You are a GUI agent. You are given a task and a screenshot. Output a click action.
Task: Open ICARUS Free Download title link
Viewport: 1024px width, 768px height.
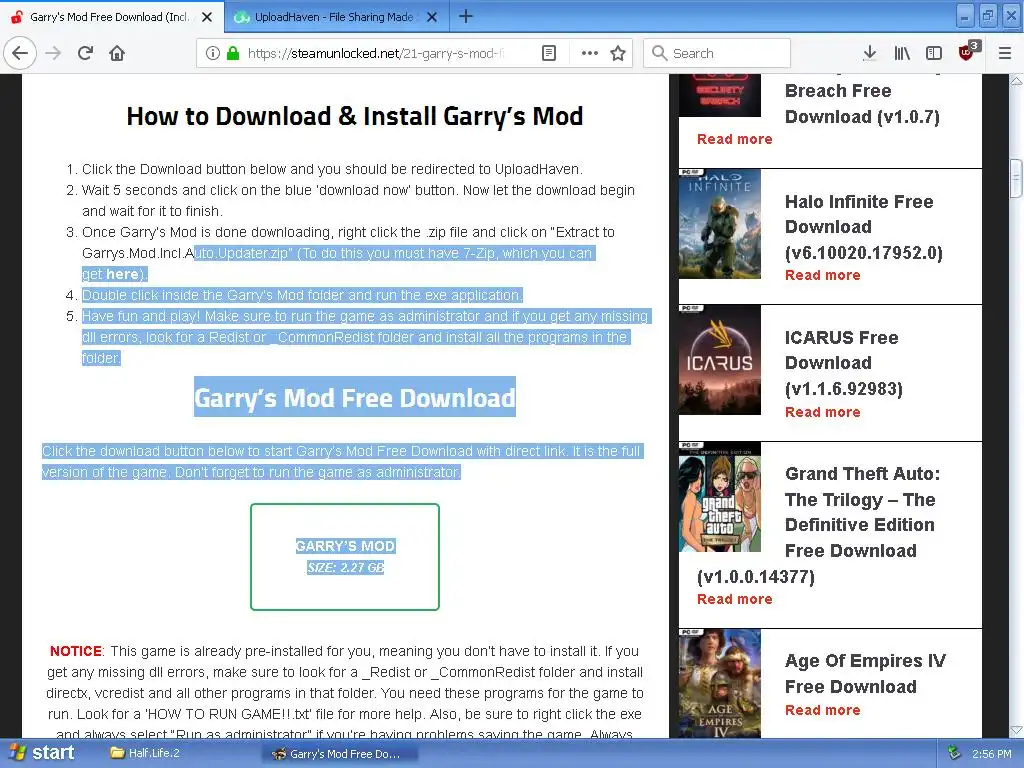(x=844, y=363)
